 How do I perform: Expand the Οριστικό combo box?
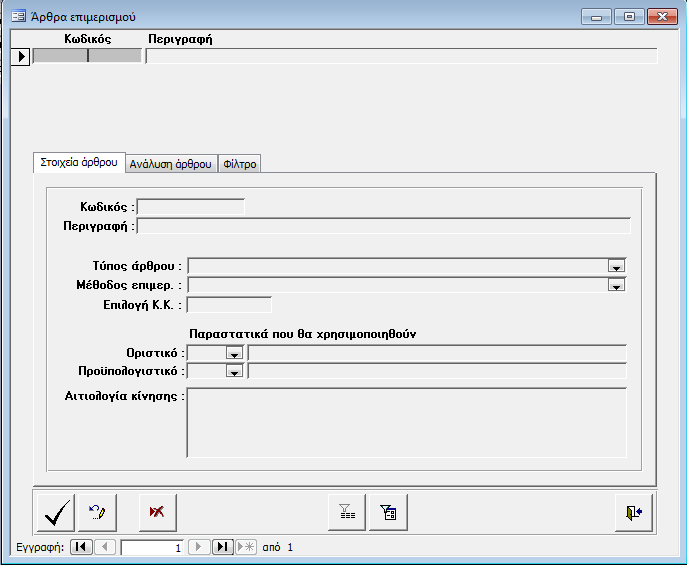pos(234,353)
